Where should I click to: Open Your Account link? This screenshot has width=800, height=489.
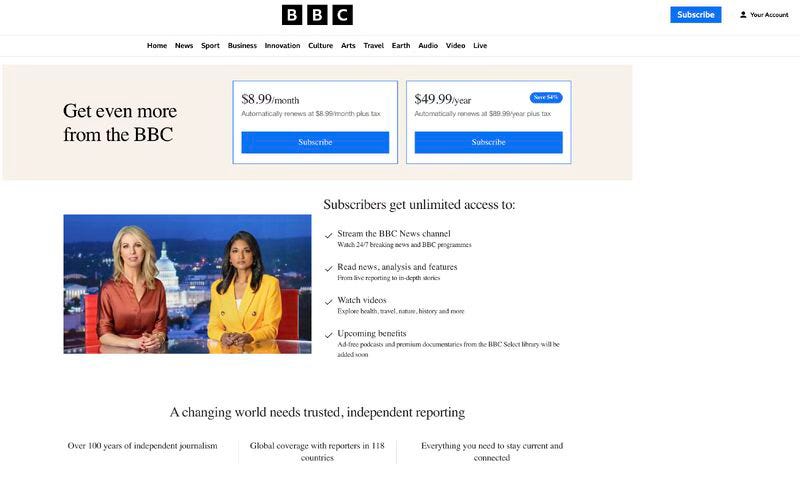coord(764,15)
